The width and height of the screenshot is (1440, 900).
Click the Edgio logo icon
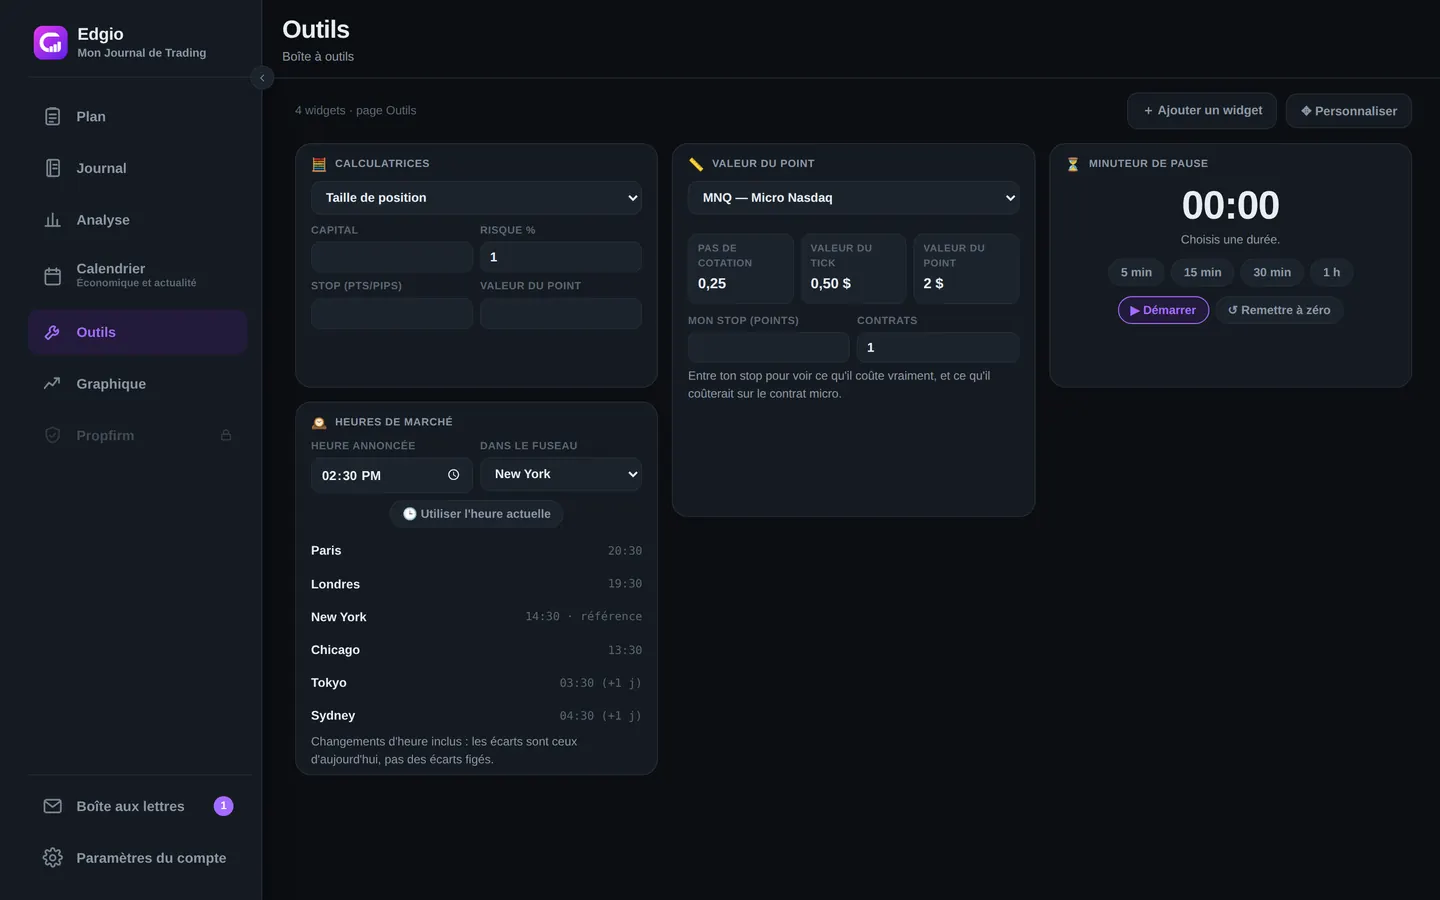point(50,43)
